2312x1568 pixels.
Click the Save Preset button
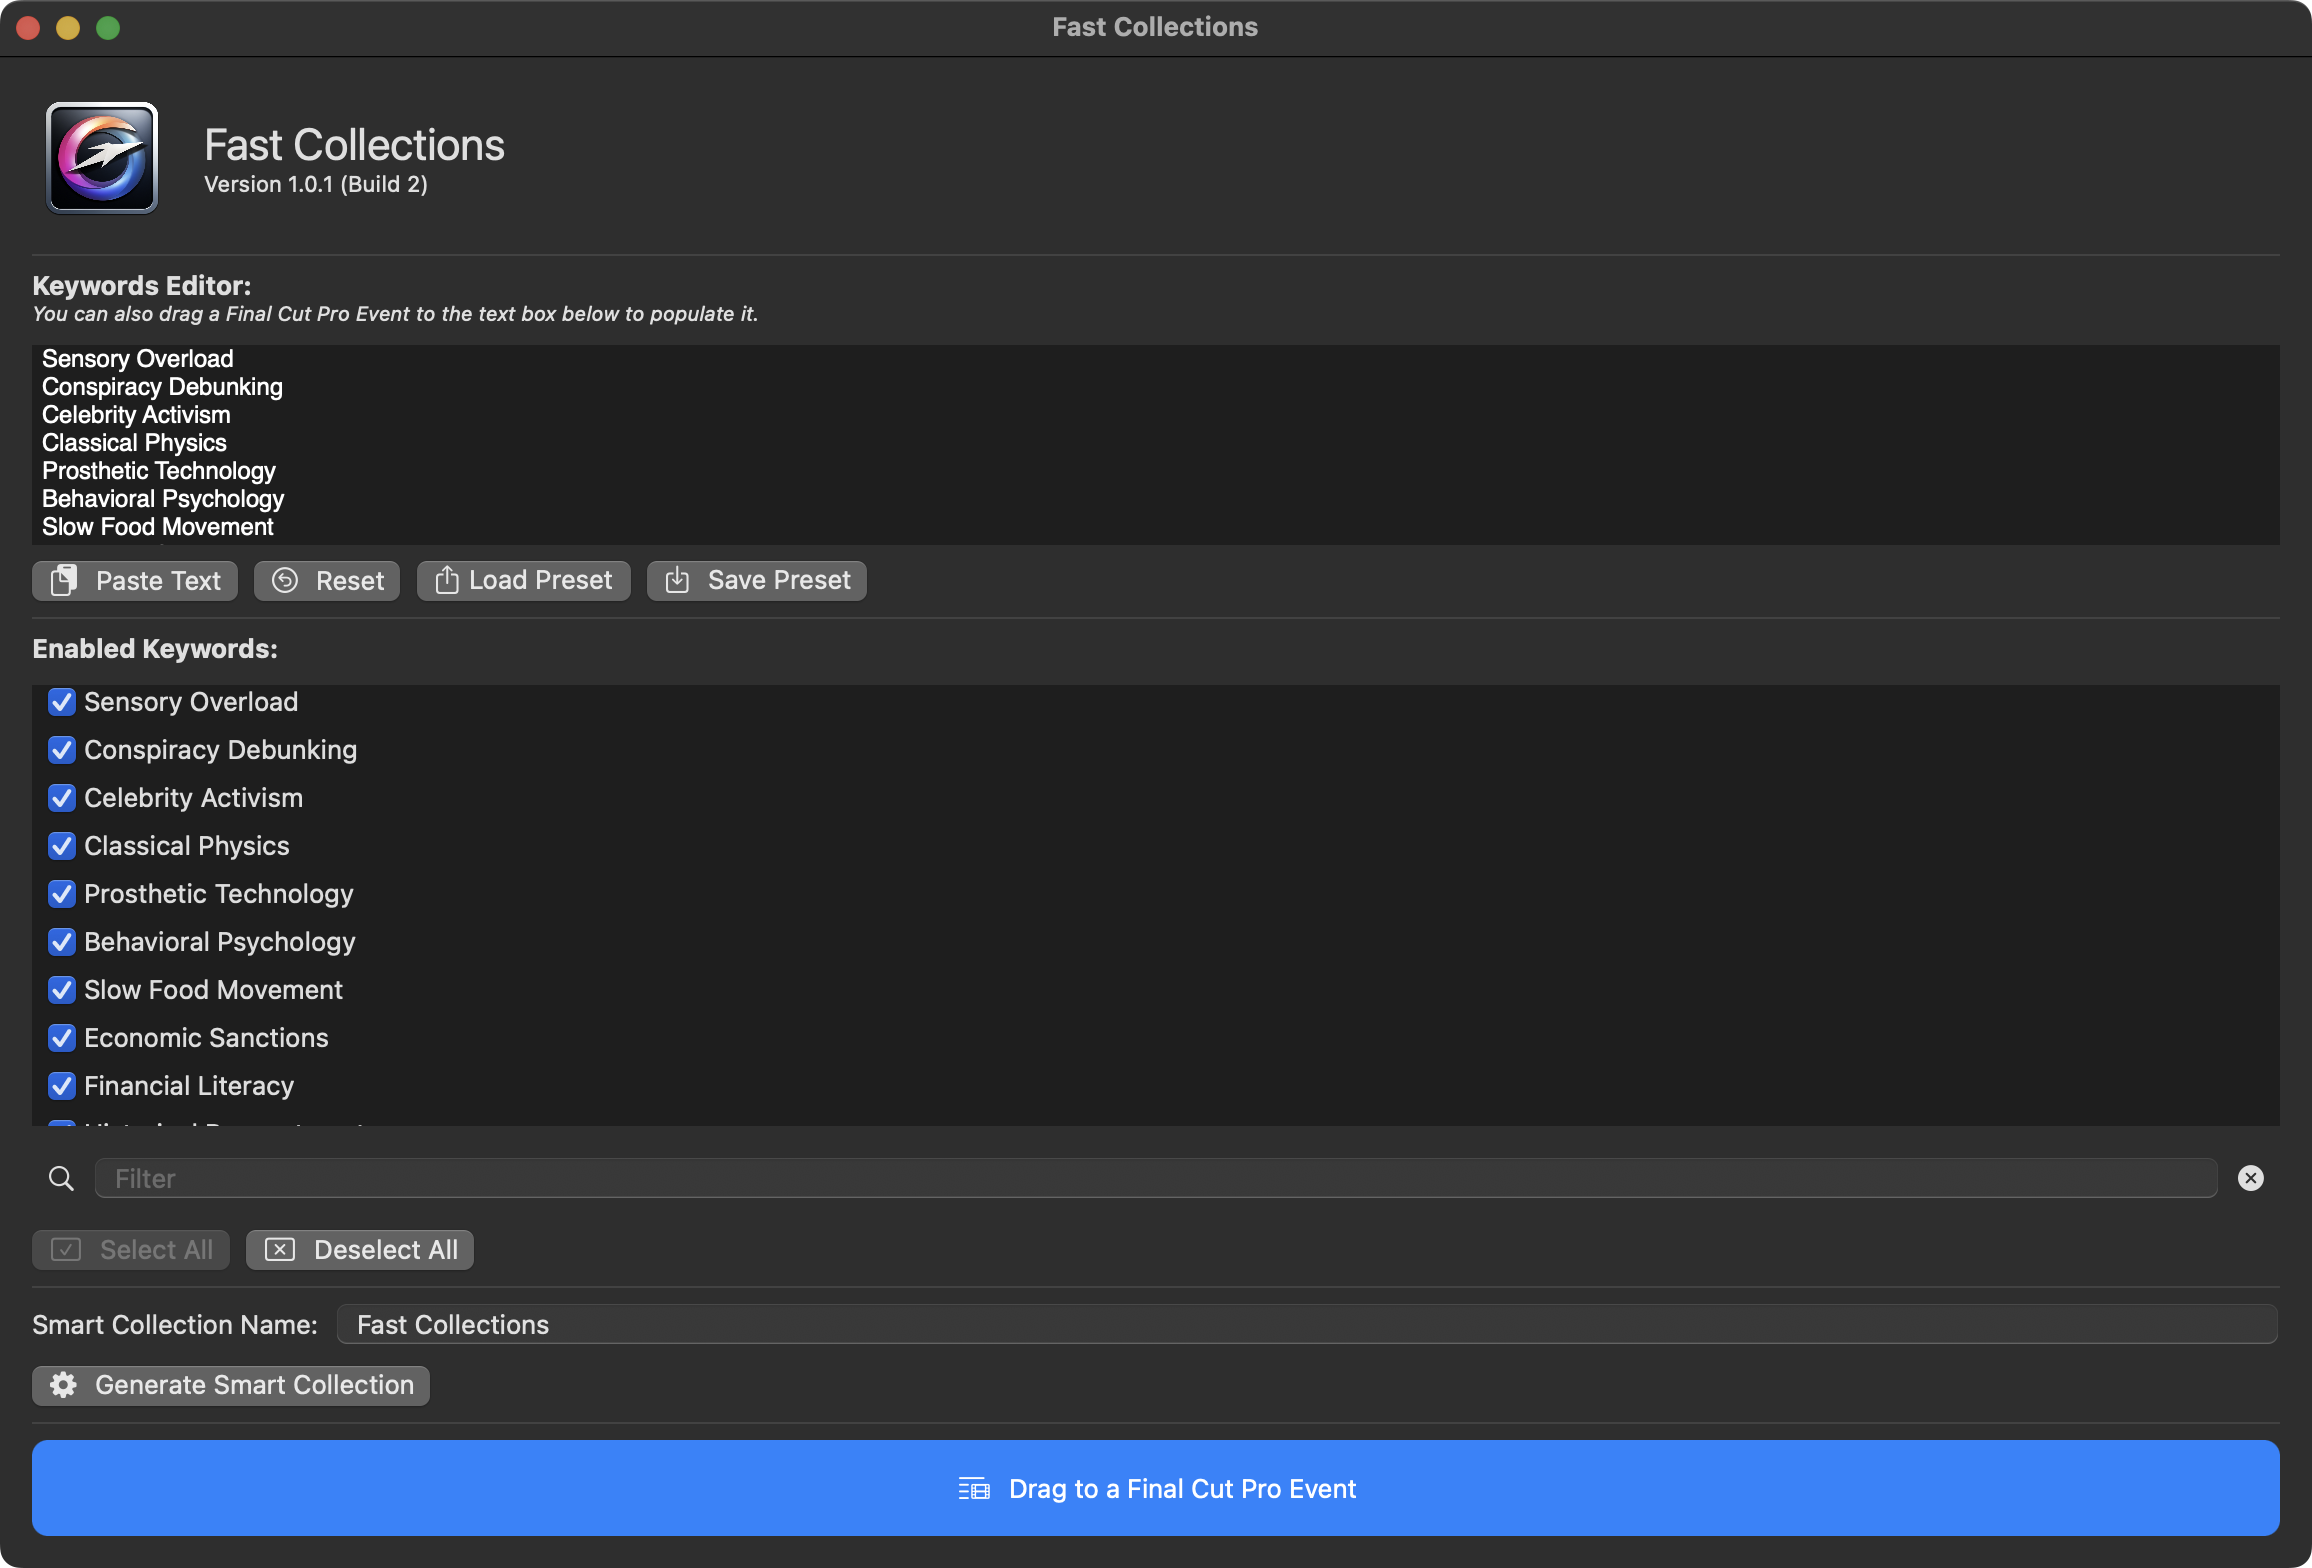pos(757,581)
